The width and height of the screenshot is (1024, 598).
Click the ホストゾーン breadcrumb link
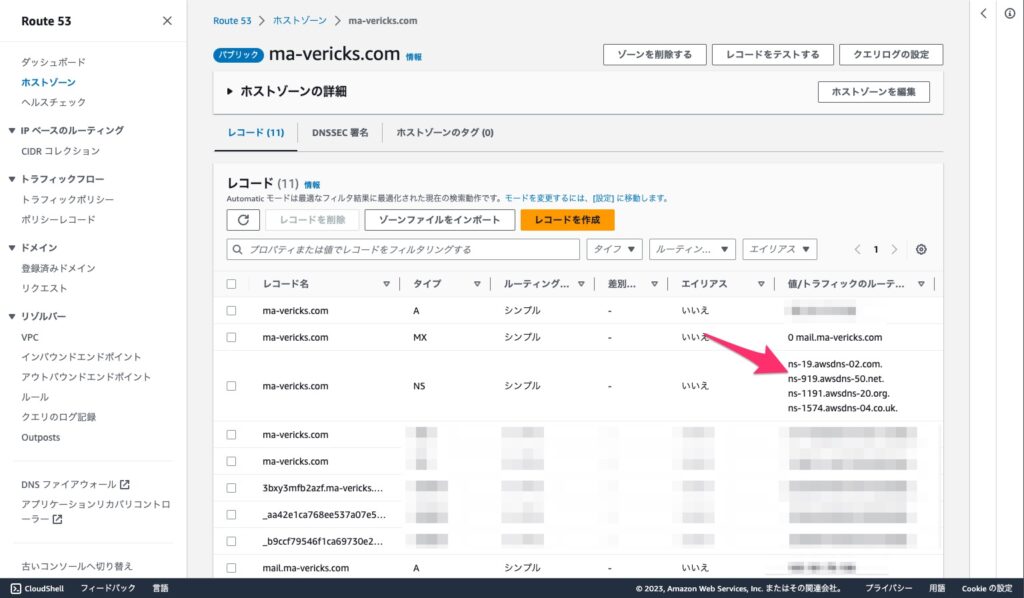click(x=300, y=21)
